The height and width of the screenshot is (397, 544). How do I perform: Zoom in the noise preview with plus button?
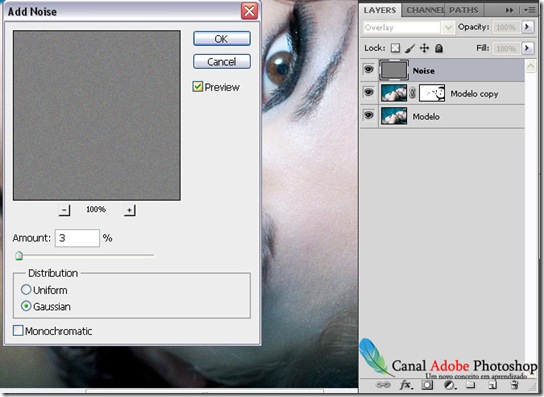pyautogui.click(x=129, y=210)
